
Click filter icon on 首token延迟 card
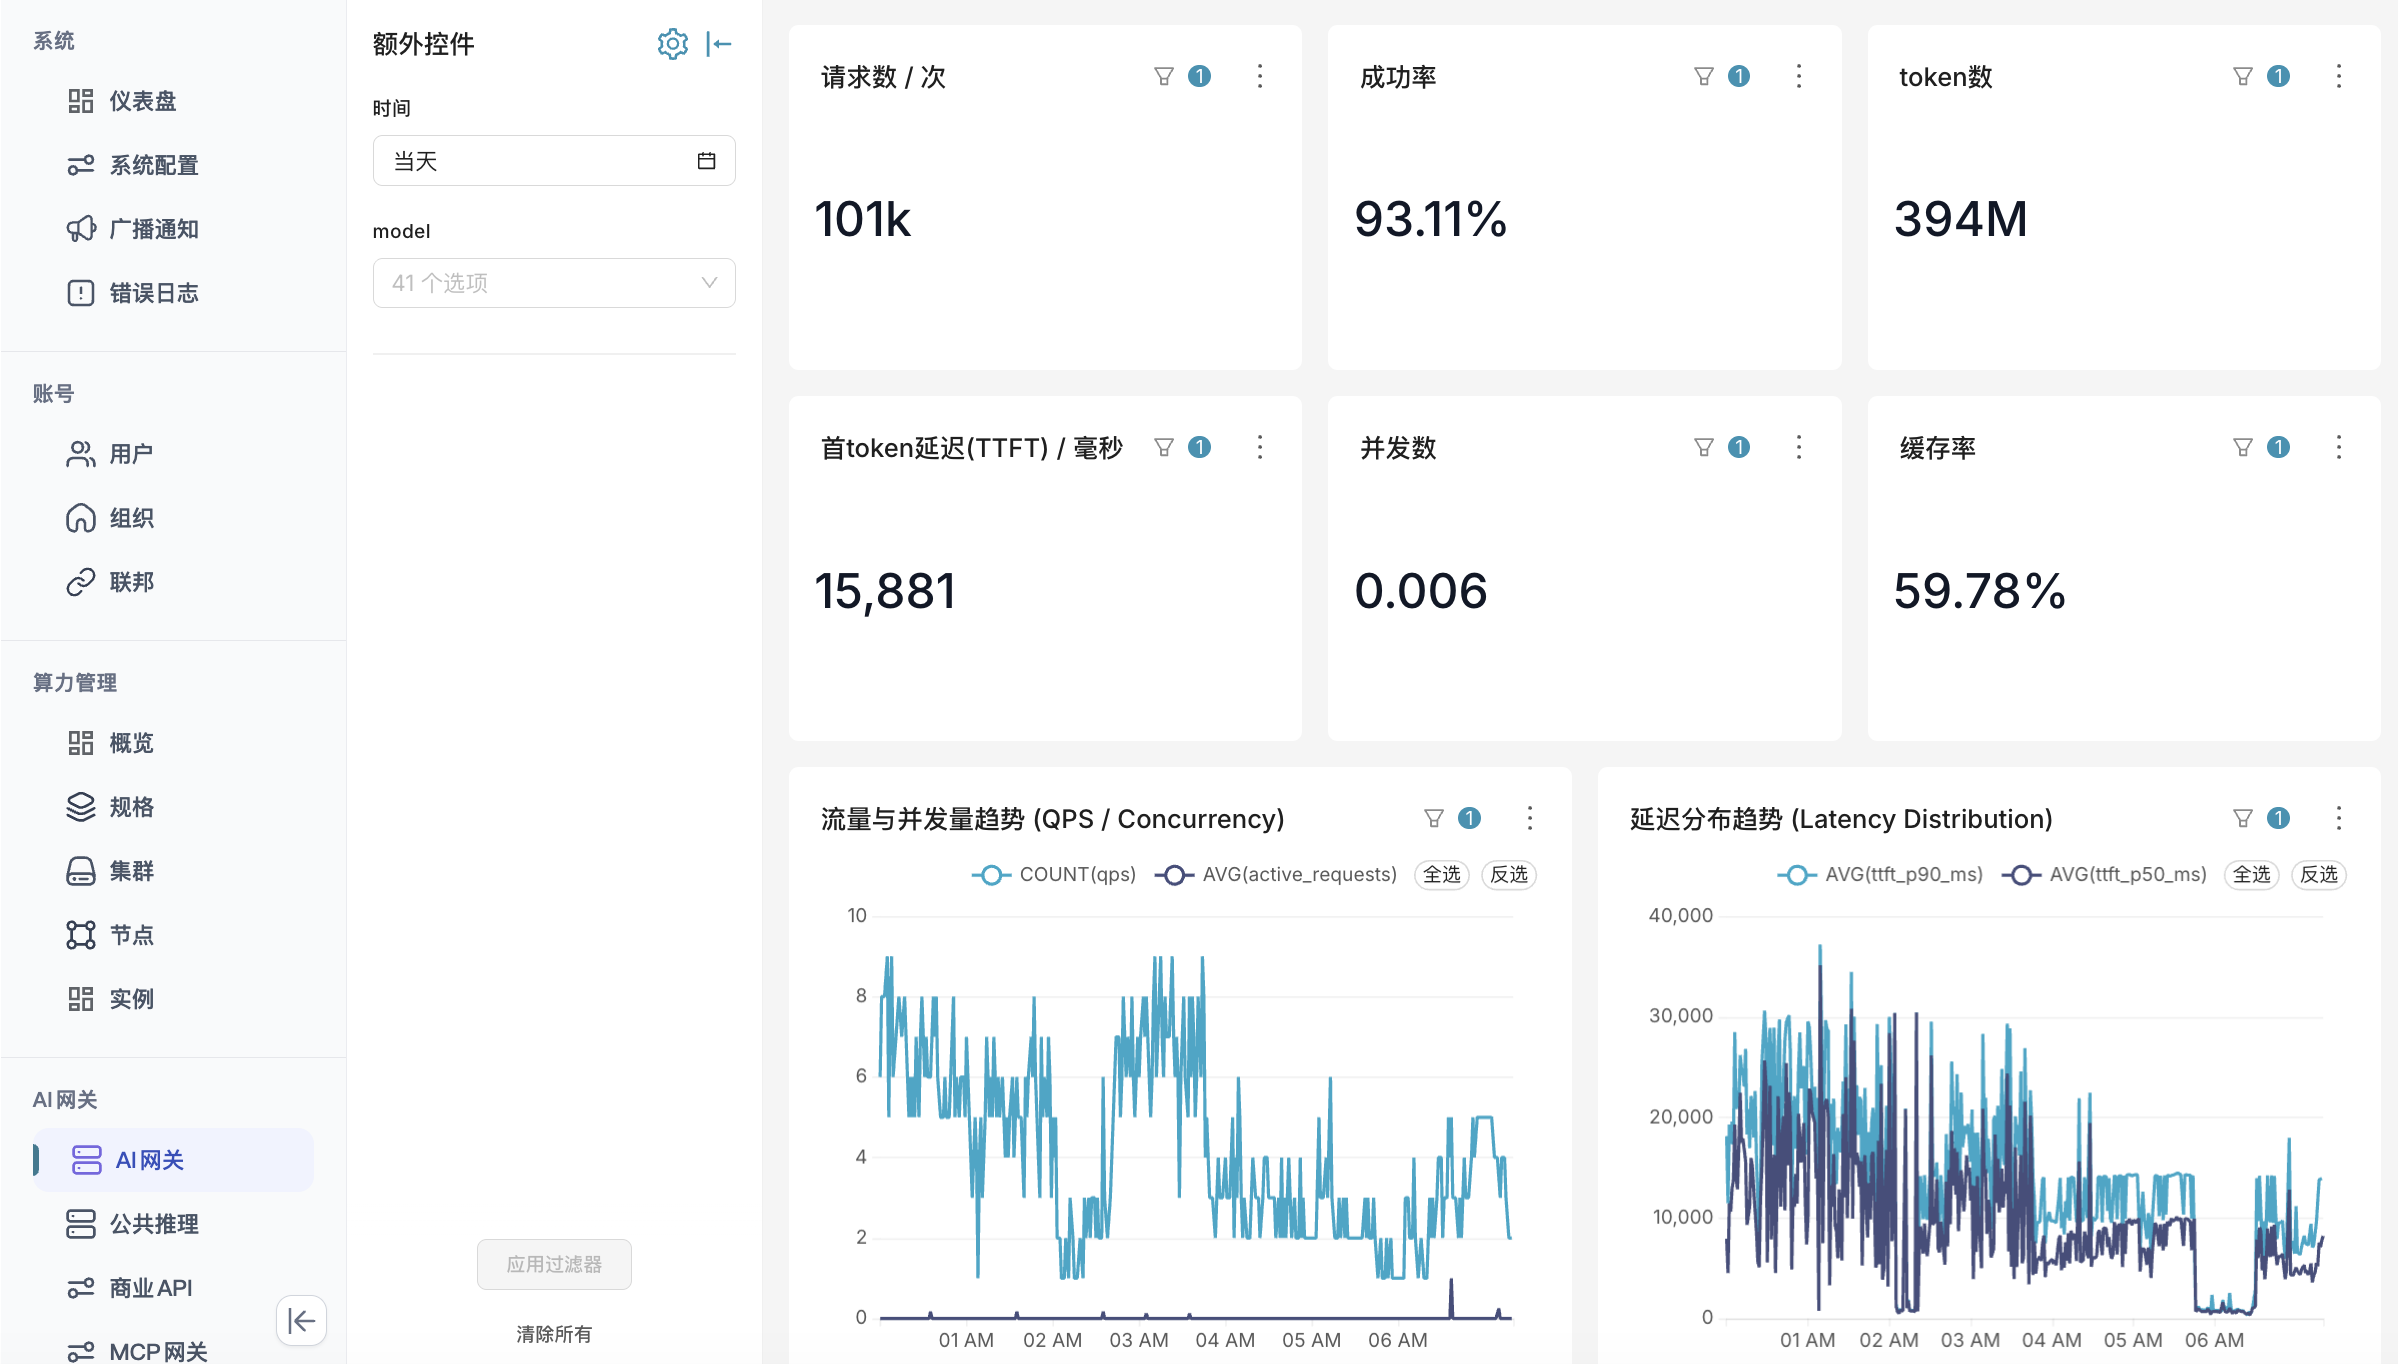(x=1163, y=447)
